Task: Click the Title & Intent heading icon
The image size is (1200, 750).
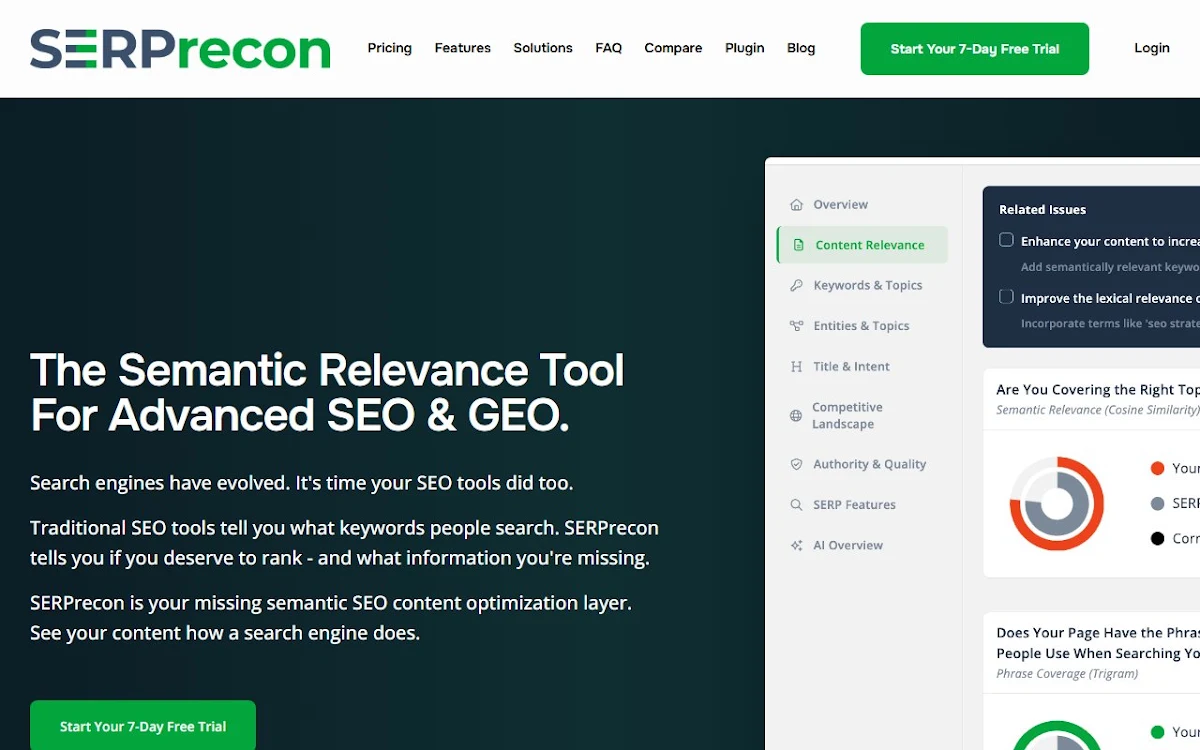Action: [x=797, y=367]
